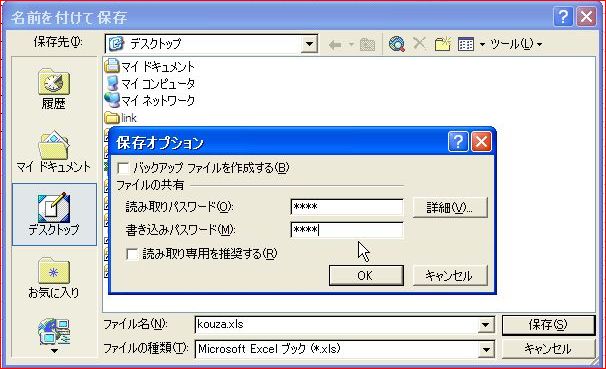606x369 pixels.
Task: Click the file name field kouza.xls
Action: coord(337,325)
